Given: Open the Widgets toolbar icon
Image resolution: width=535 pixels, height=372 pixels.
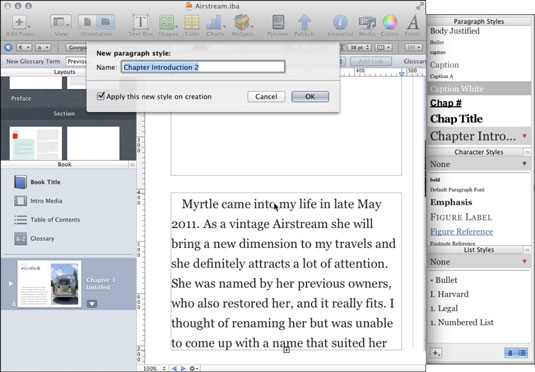Looking at the screenshot, I should (x=243, y=22).
